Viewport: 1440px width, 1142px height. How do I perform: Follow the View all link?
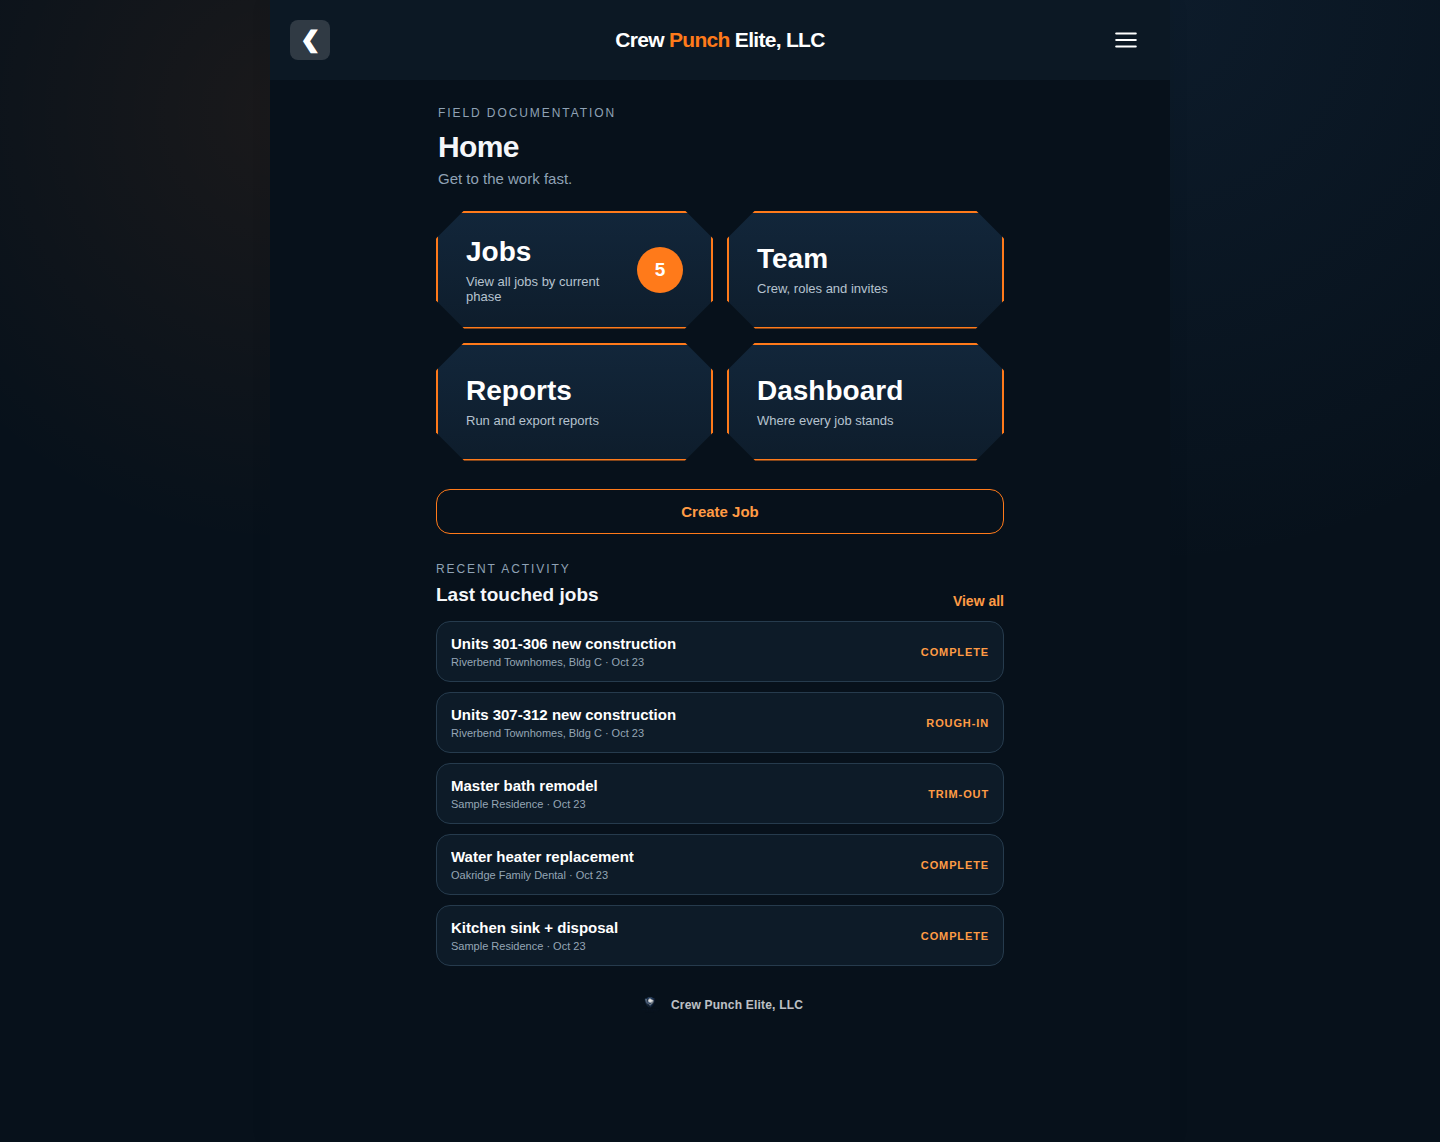[978, 601]
